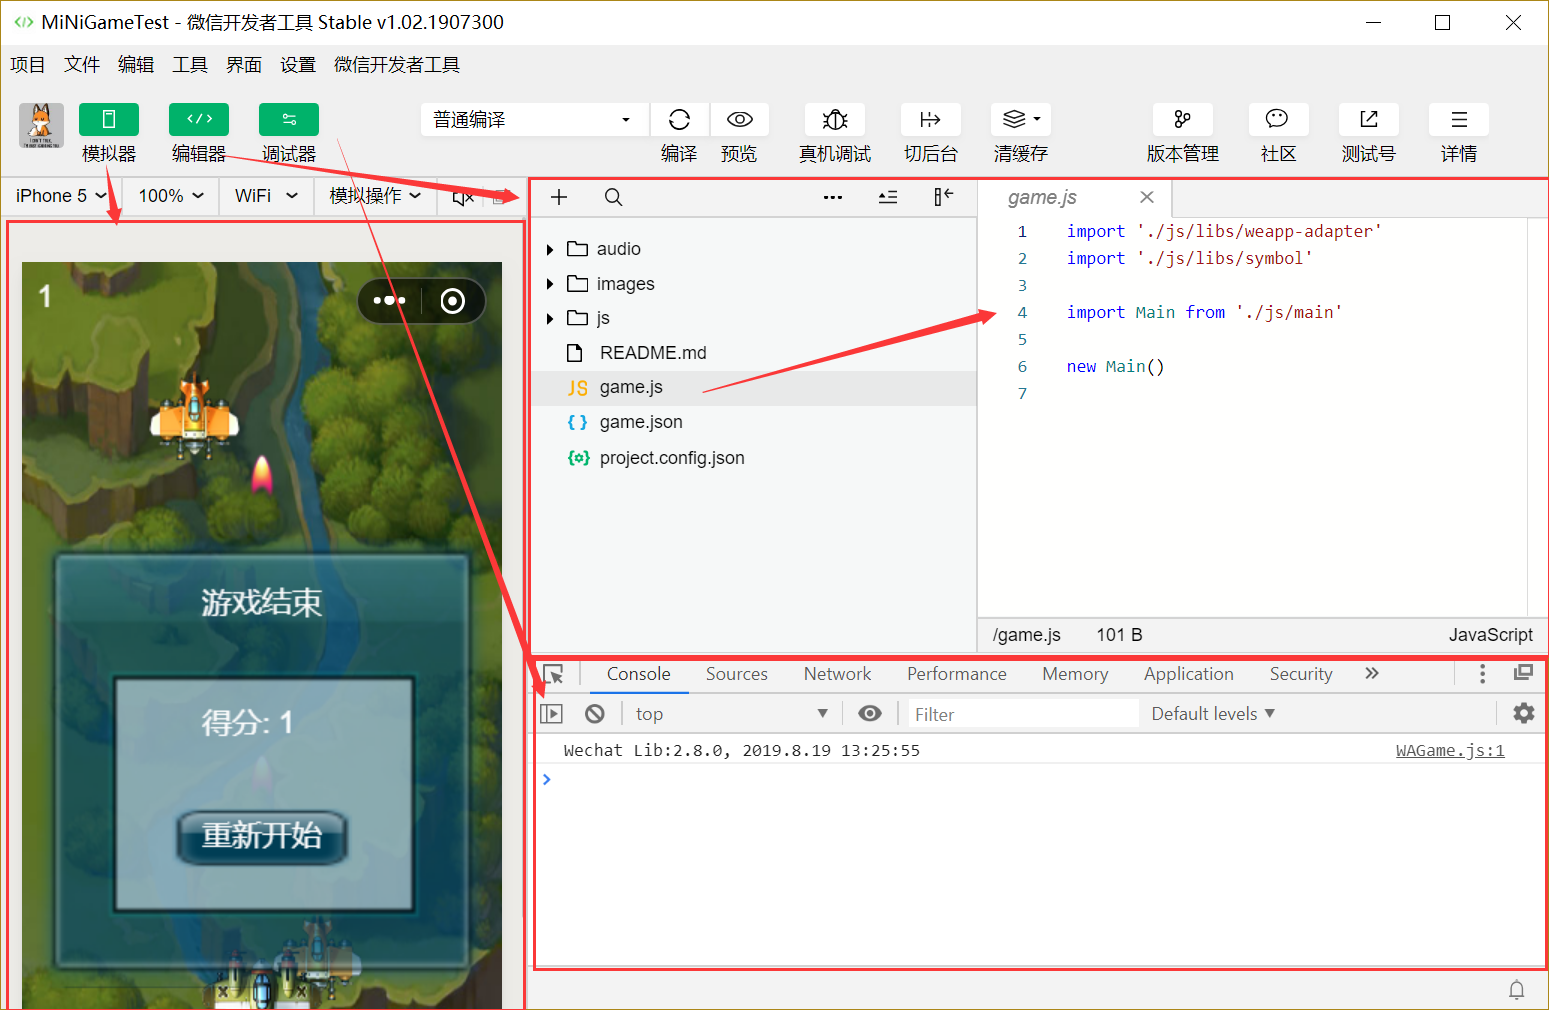Select game.js in the file tree
Image resolution: width=1549 pixels, height=1010 pixels.
[x=755, y=388]
